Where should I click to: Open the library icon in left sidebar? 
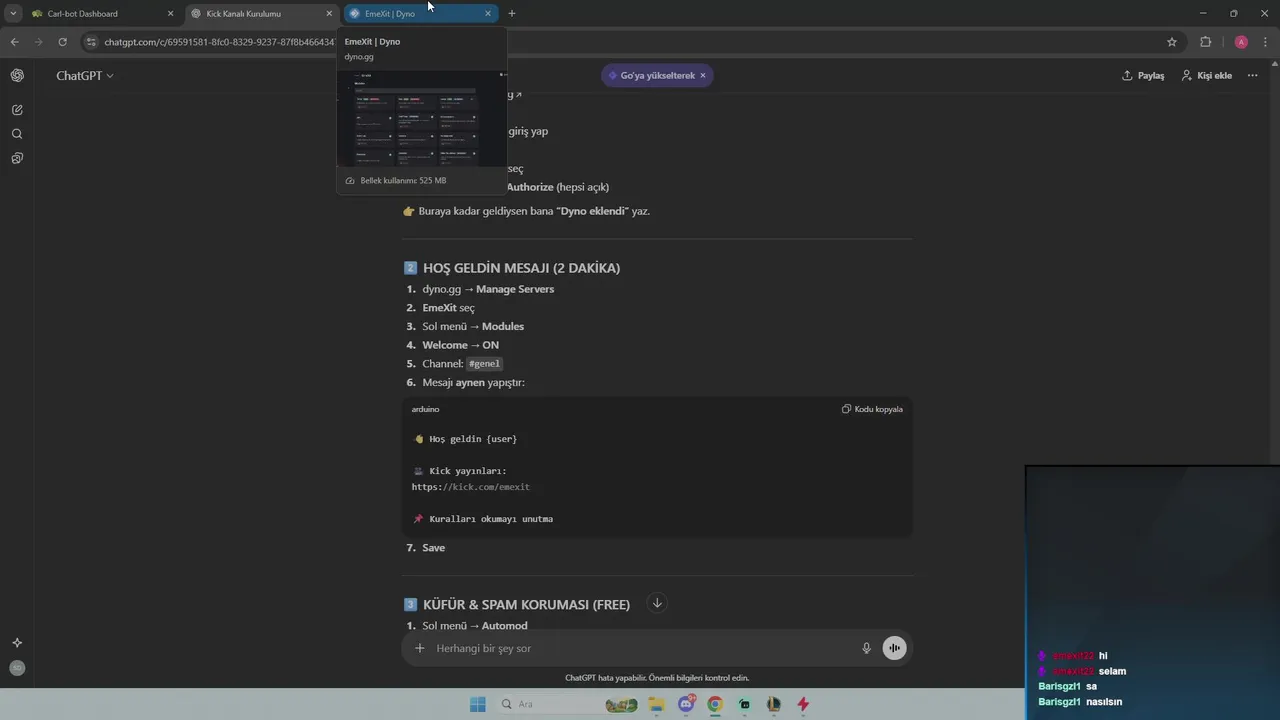[x=17, y=158]
